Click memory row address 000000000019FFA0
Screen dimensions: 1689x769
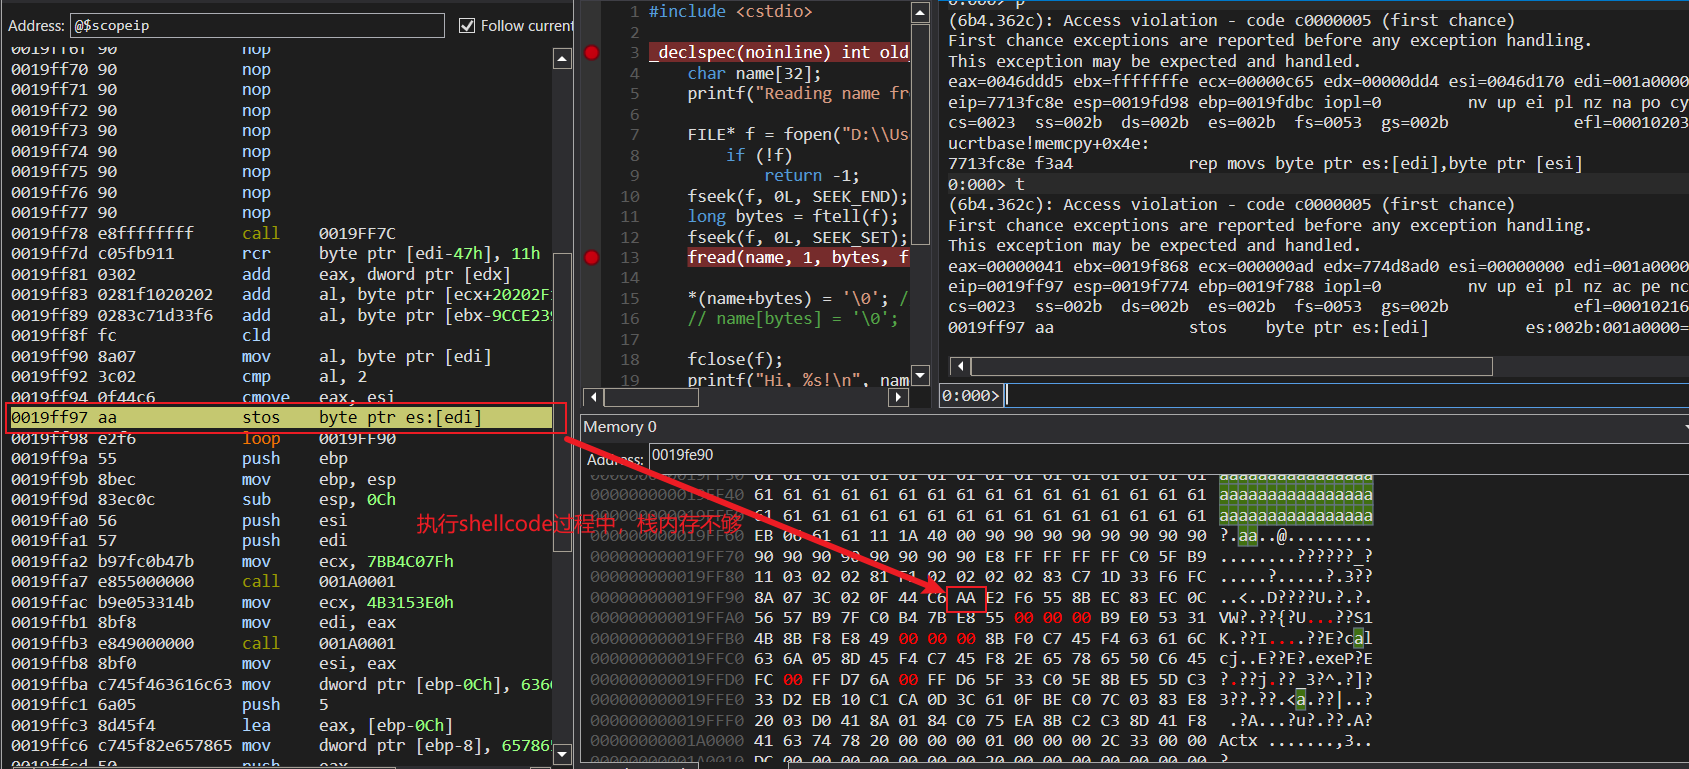(x=667, y=617)
